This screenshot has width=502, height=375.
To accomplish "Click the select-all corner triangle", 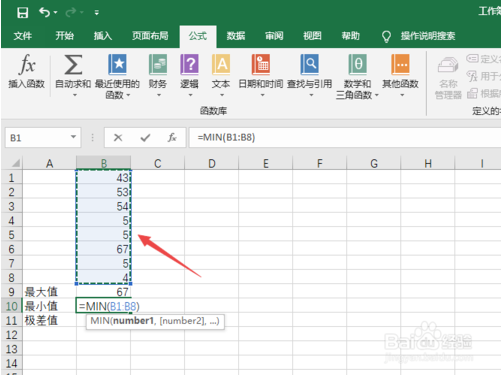I will pos(16,163).
